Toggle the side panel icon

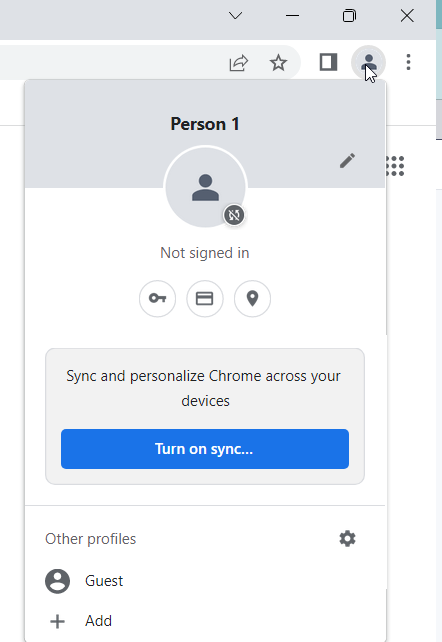pyautogui.click(x=328, y=62)
